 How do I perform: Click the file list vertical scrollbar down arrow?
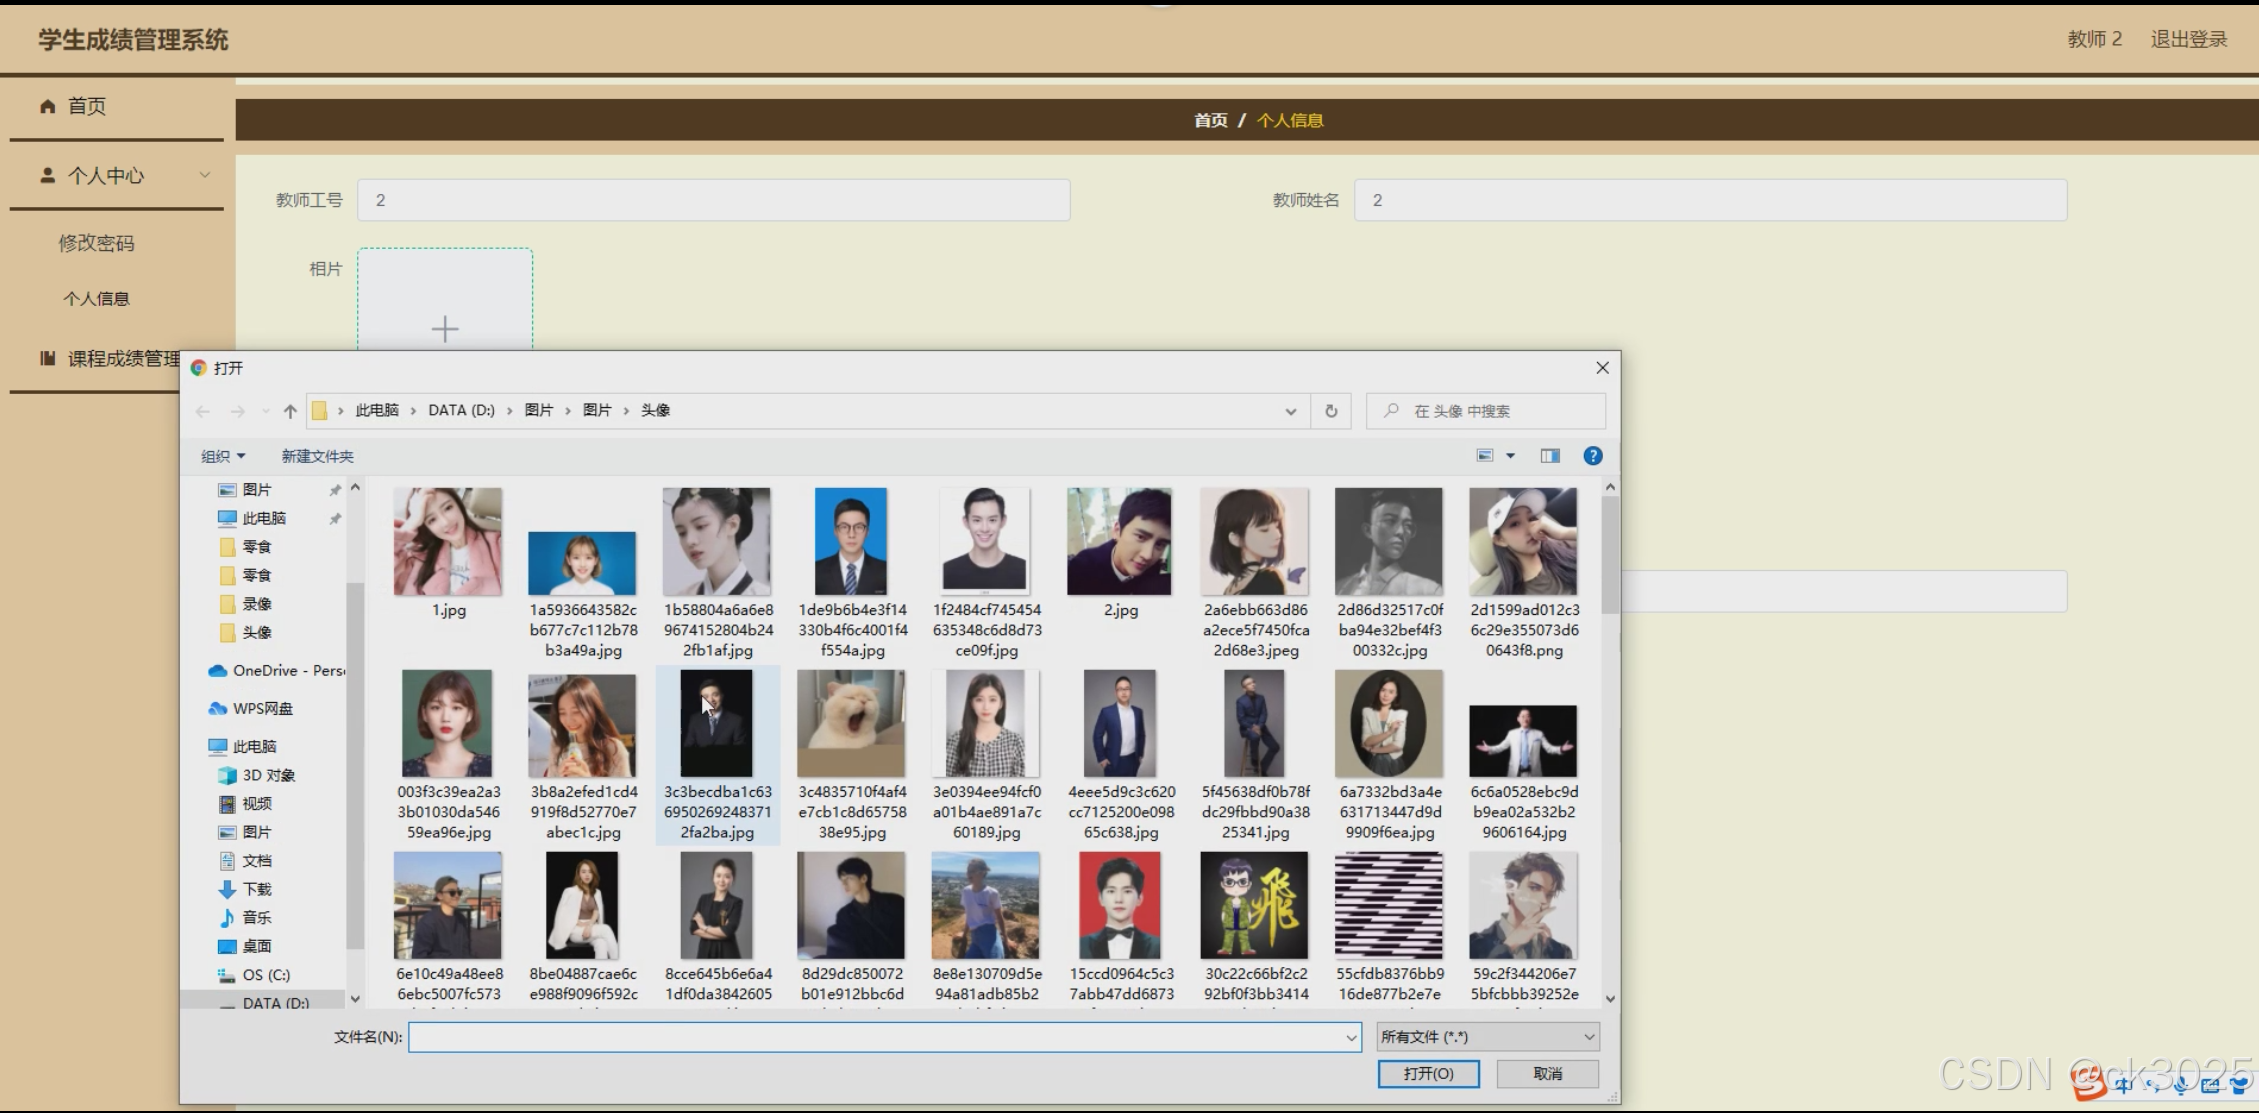[x=1609, y=998]
